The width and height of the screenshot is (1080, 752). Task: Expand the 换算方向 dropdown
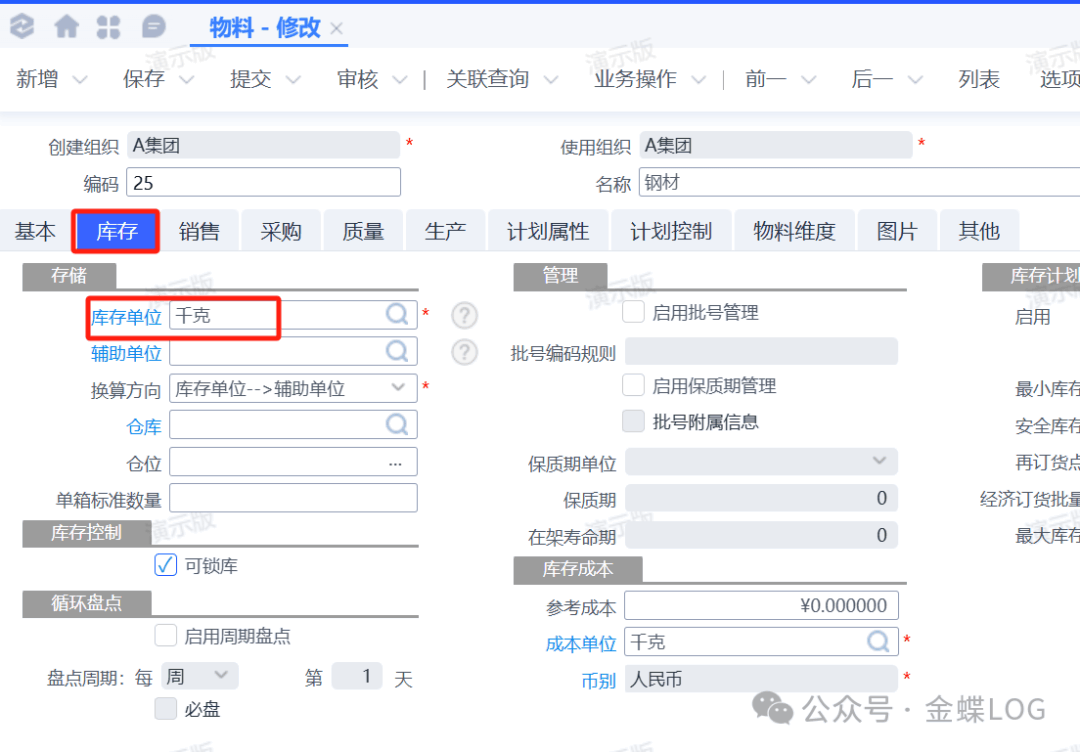pyautogui.click(x=398, y=388)
